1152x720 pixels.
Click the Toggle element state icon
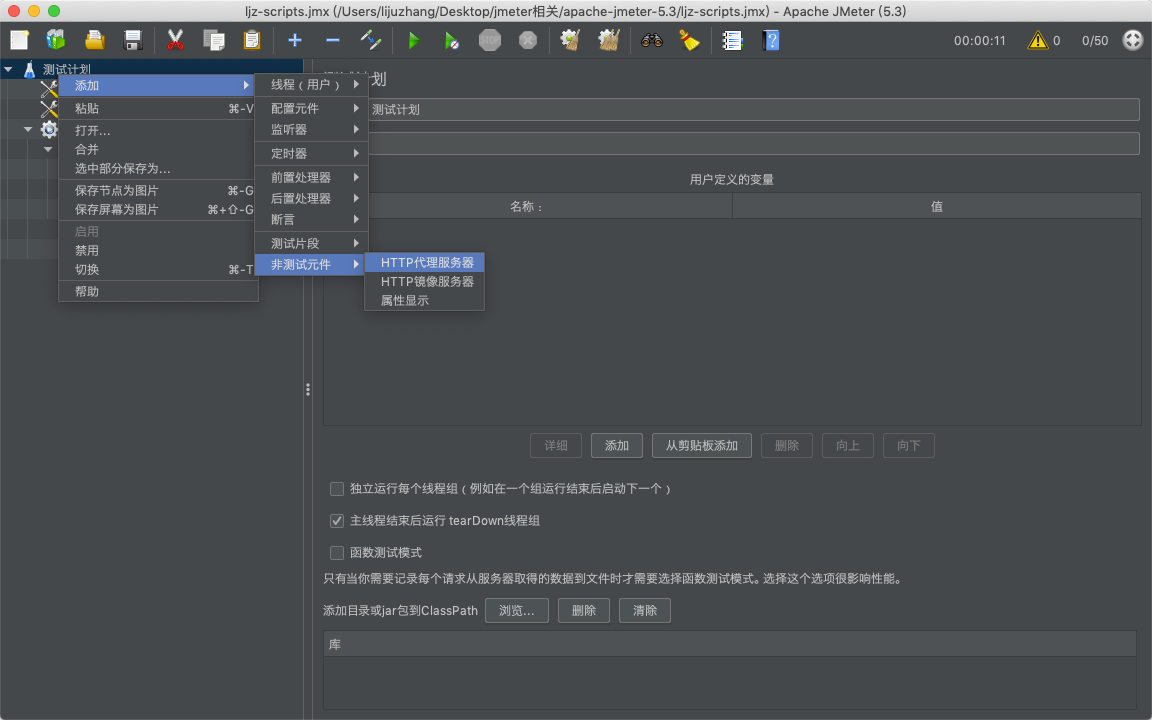371,40
